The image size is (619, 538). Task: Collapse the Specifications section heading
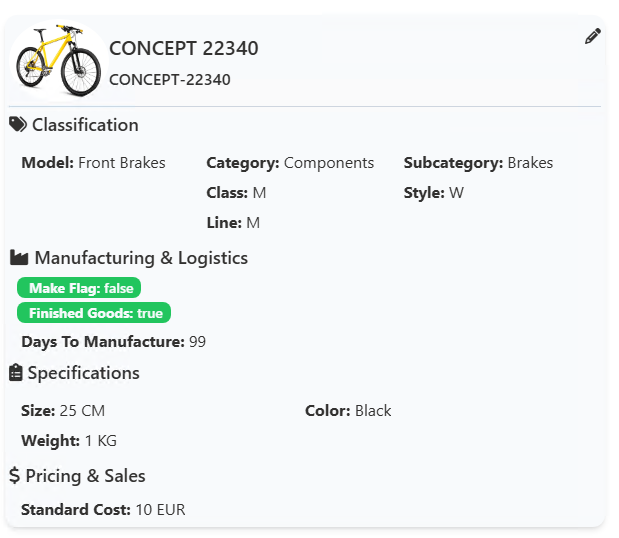coord(83,373)
